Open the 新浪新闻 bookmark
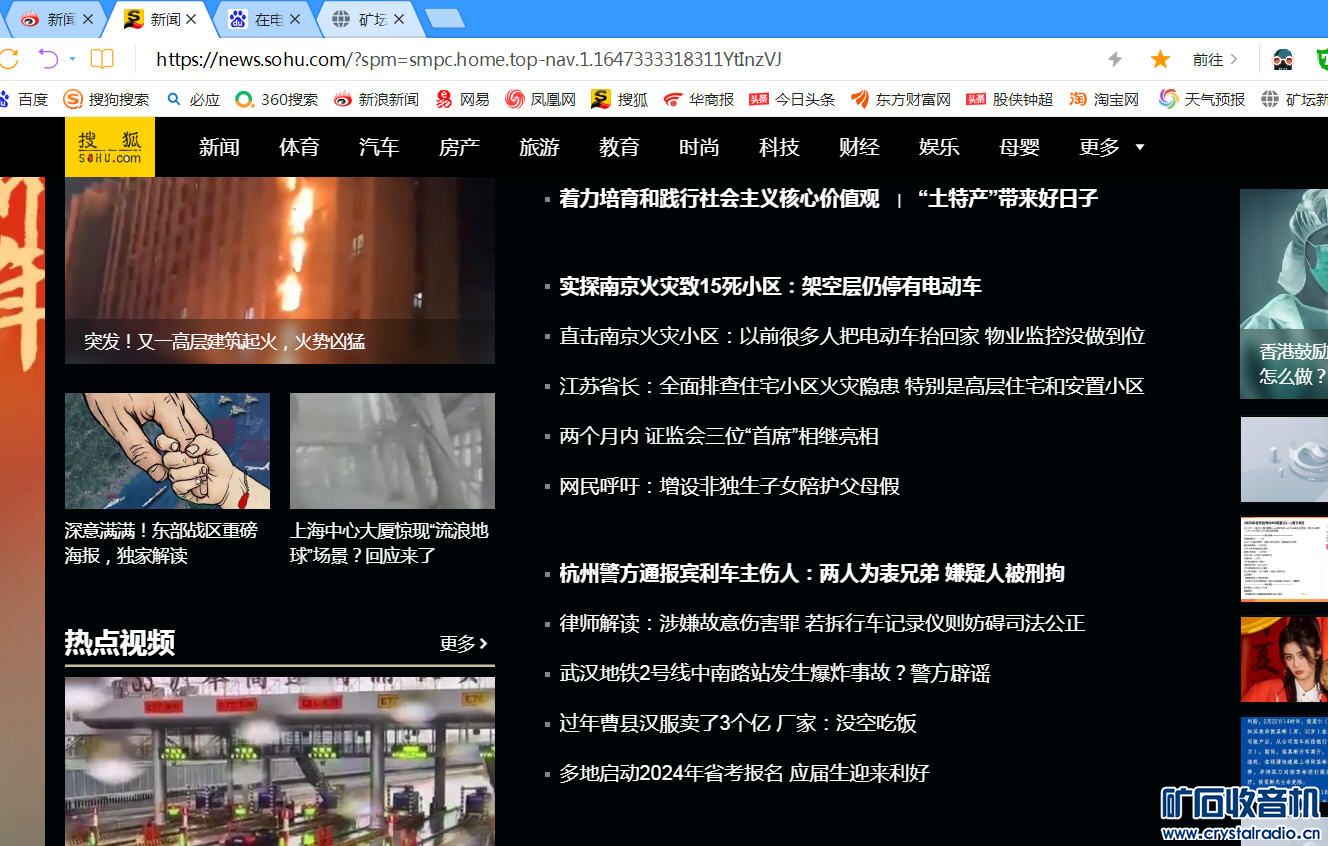 coord(376,99)
